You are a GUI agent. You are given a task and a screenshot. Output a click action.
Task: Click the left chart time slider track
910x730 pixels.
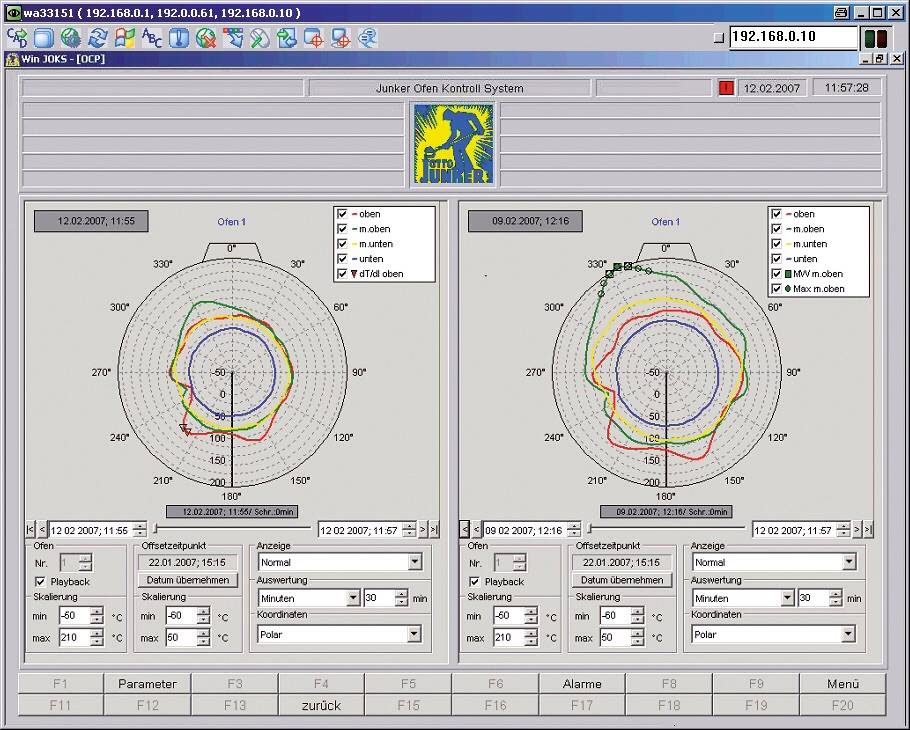click(235, 529)
